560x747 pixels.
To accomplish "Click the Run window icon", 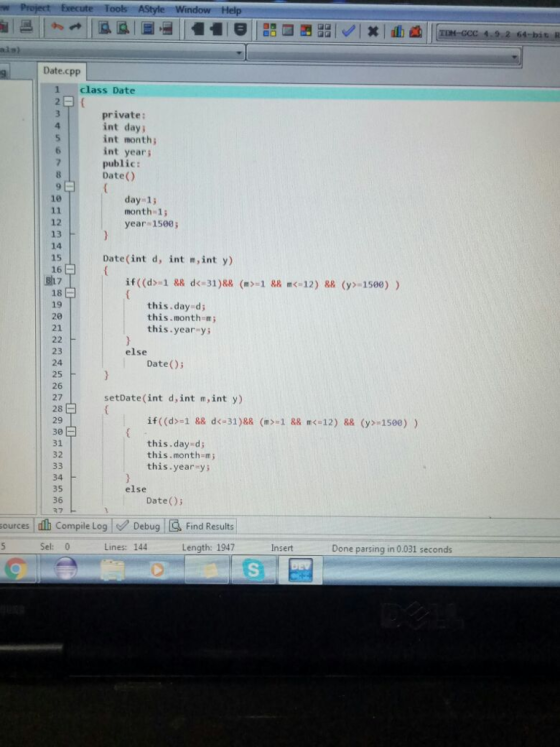I will (287, 31).
